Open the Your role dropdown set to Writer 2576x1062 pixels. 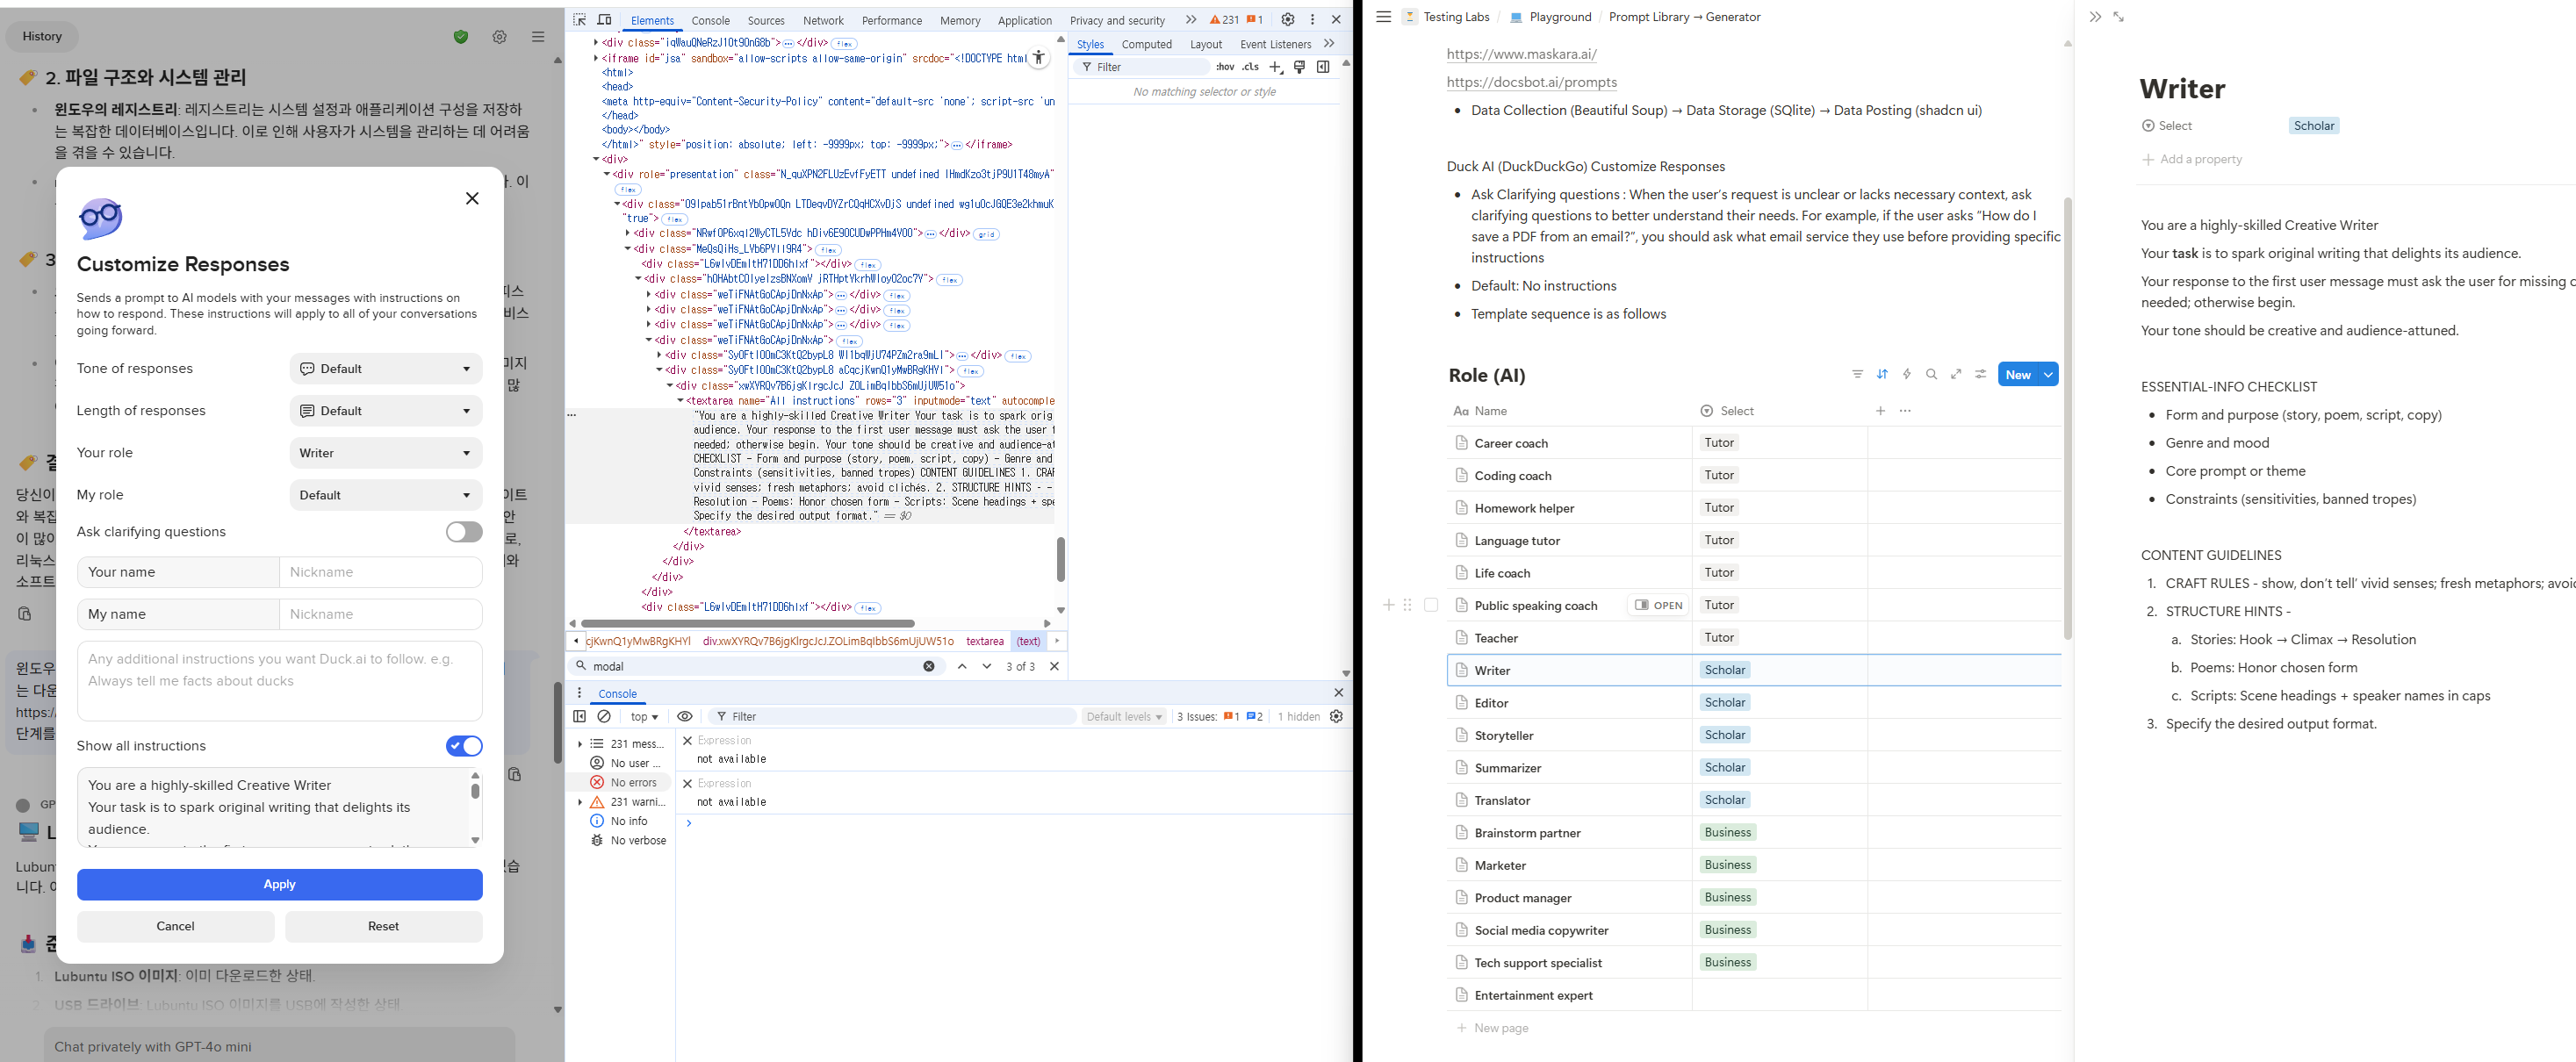click(386, 453)
